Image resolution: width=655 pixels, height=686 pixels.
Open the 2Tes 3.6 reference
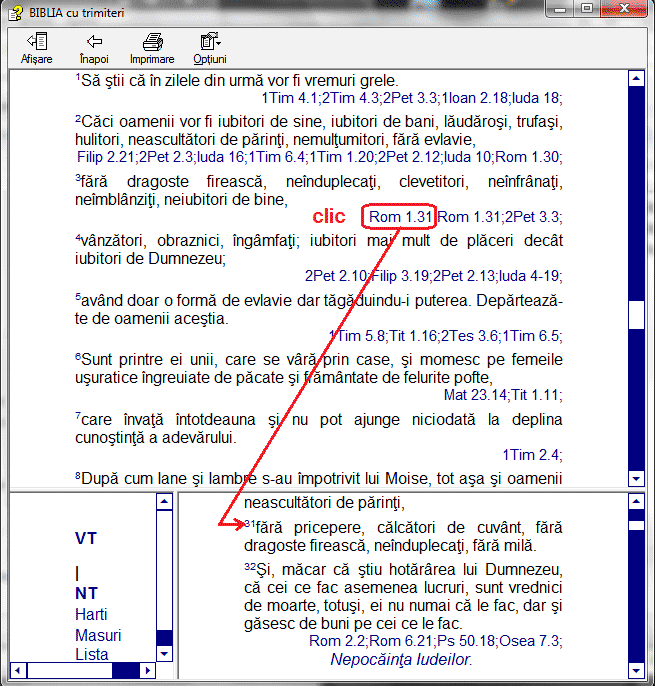(469, 336)
